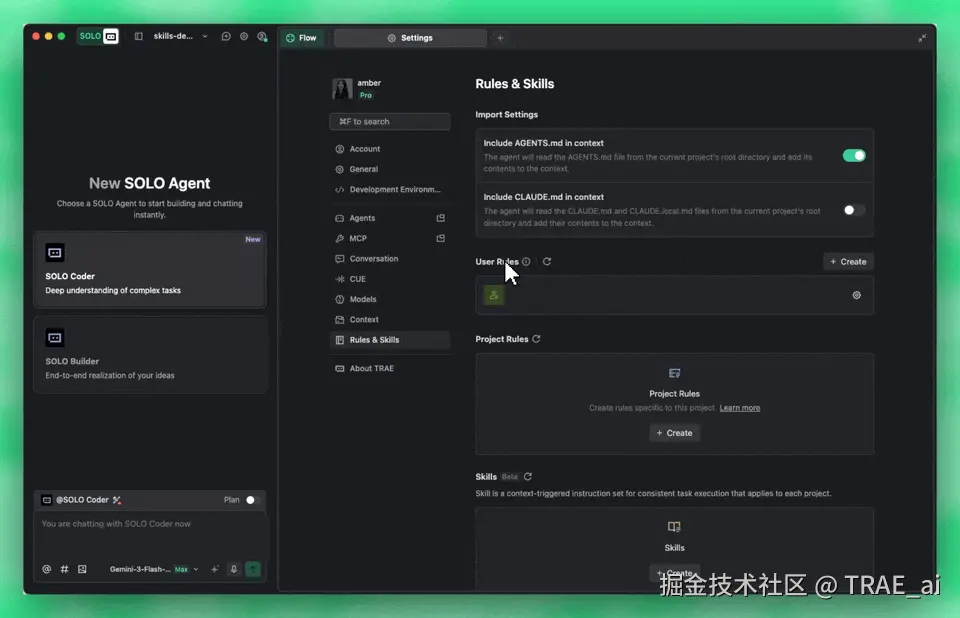Toggle the Plan switch

[x=254, y=500]
